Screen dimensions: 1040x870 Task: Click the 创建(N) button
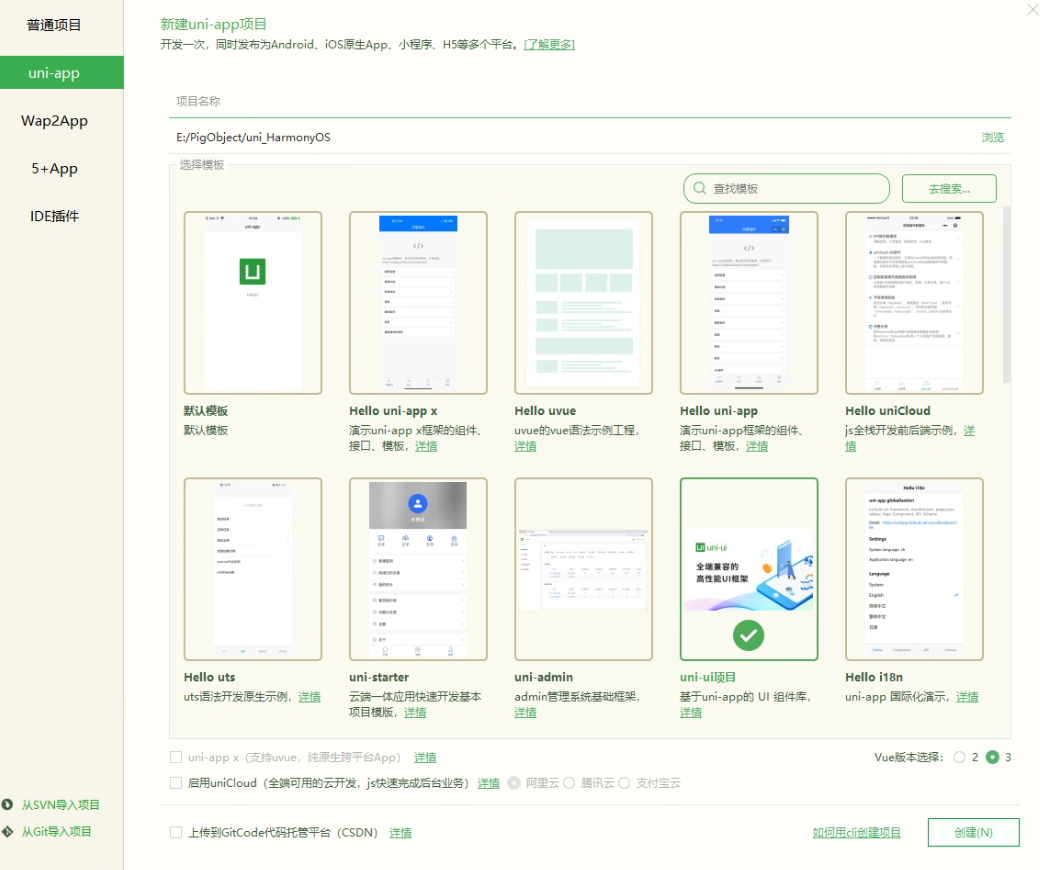[973, 832]
